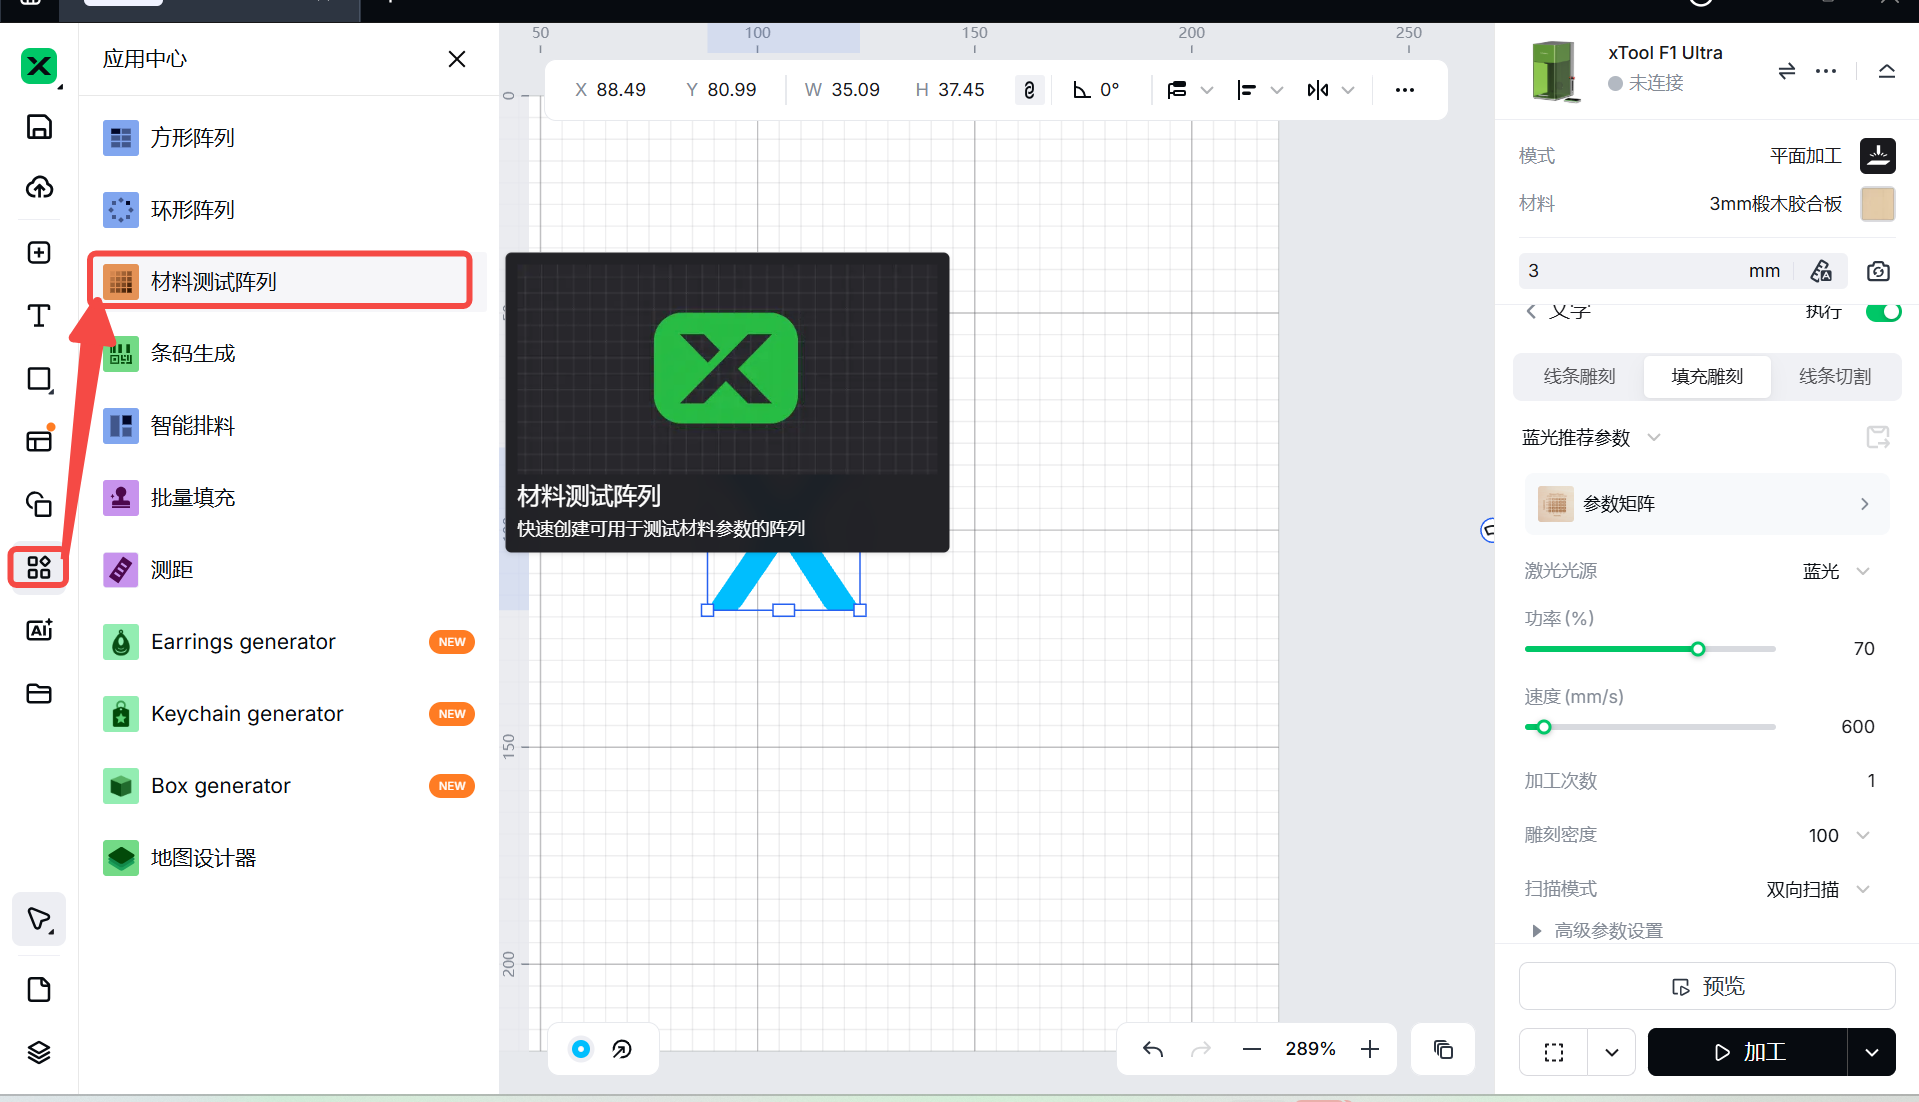Switch to the 线条切割 tab
The width and height of the screenshot is (1919, 1102).
pos(1834,377)
